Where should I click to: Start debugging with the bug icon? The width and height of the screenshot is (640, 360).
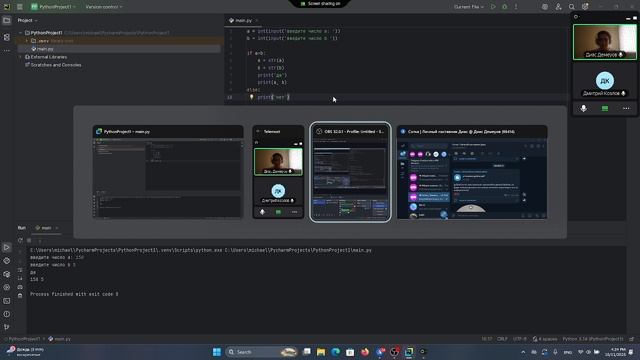coord(504,7)
